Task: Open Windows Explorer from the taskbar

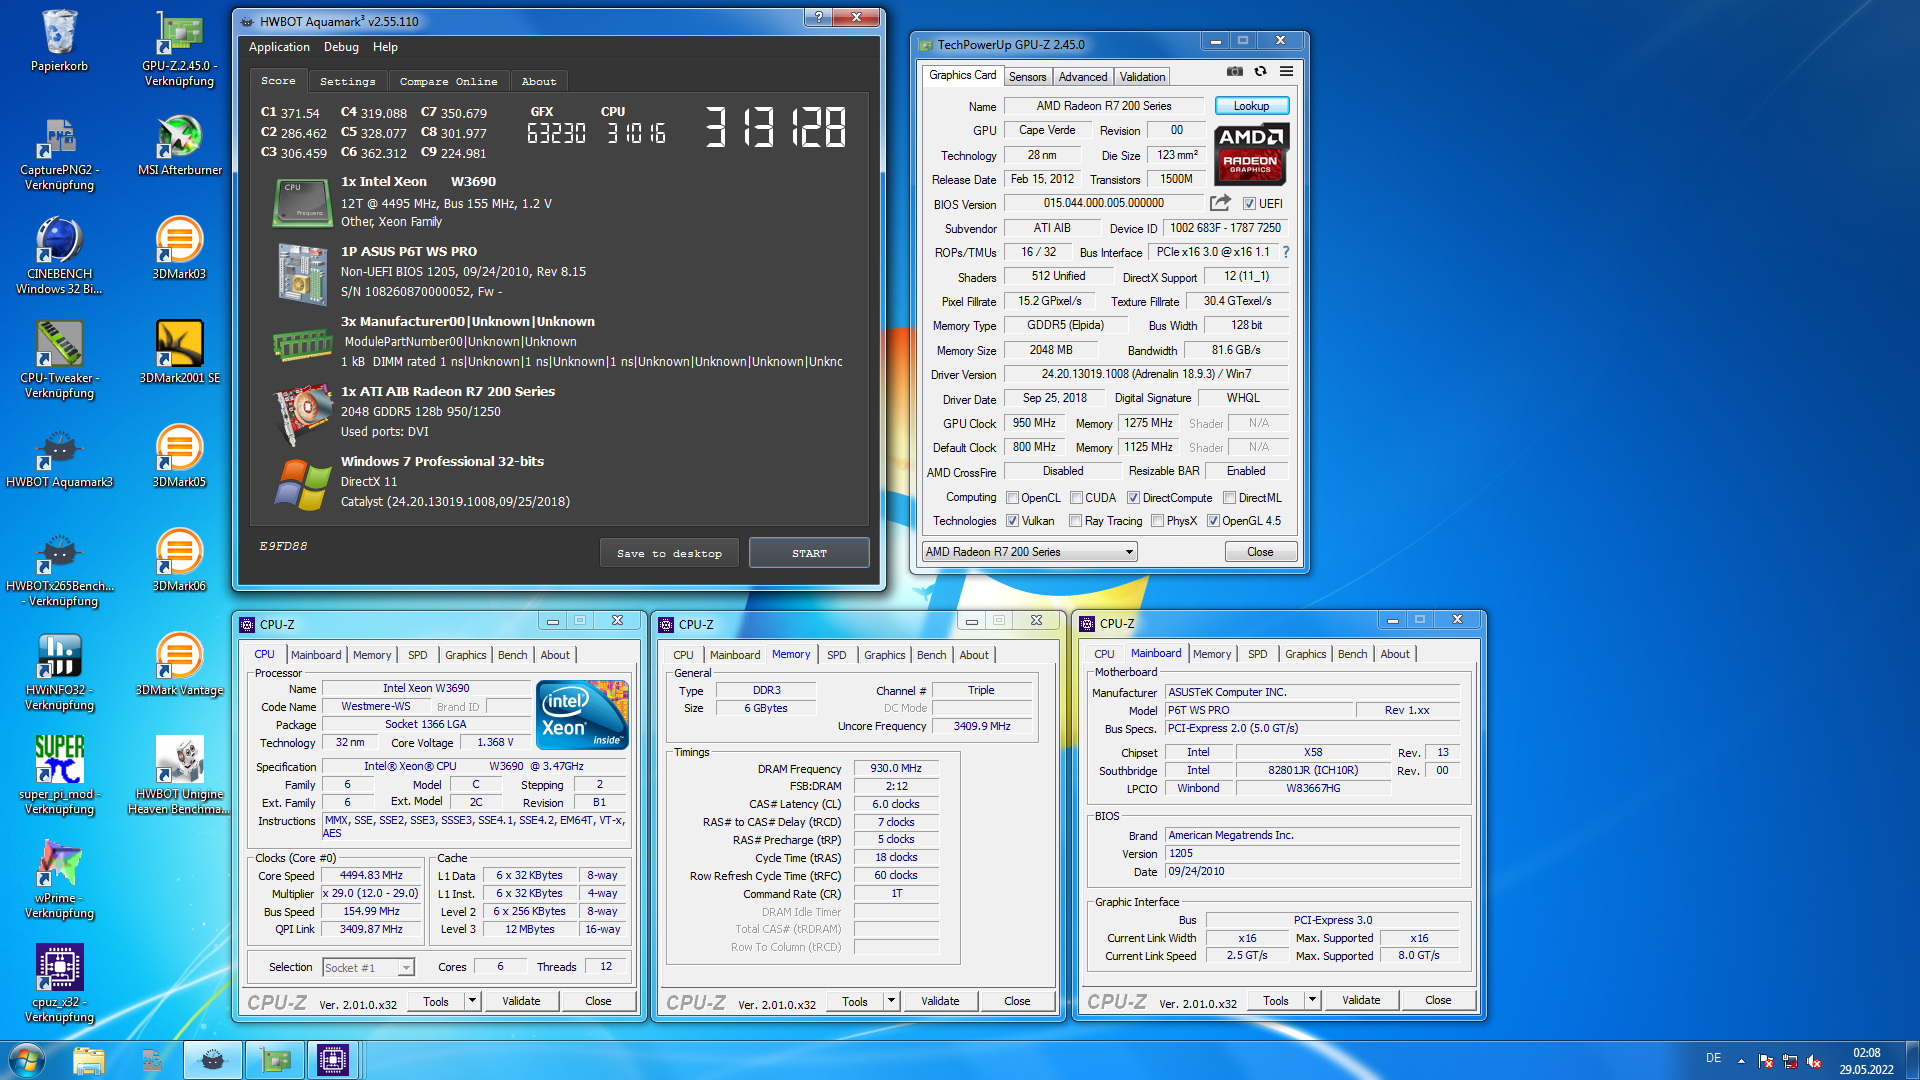Action: click(x=89, y=1060)
